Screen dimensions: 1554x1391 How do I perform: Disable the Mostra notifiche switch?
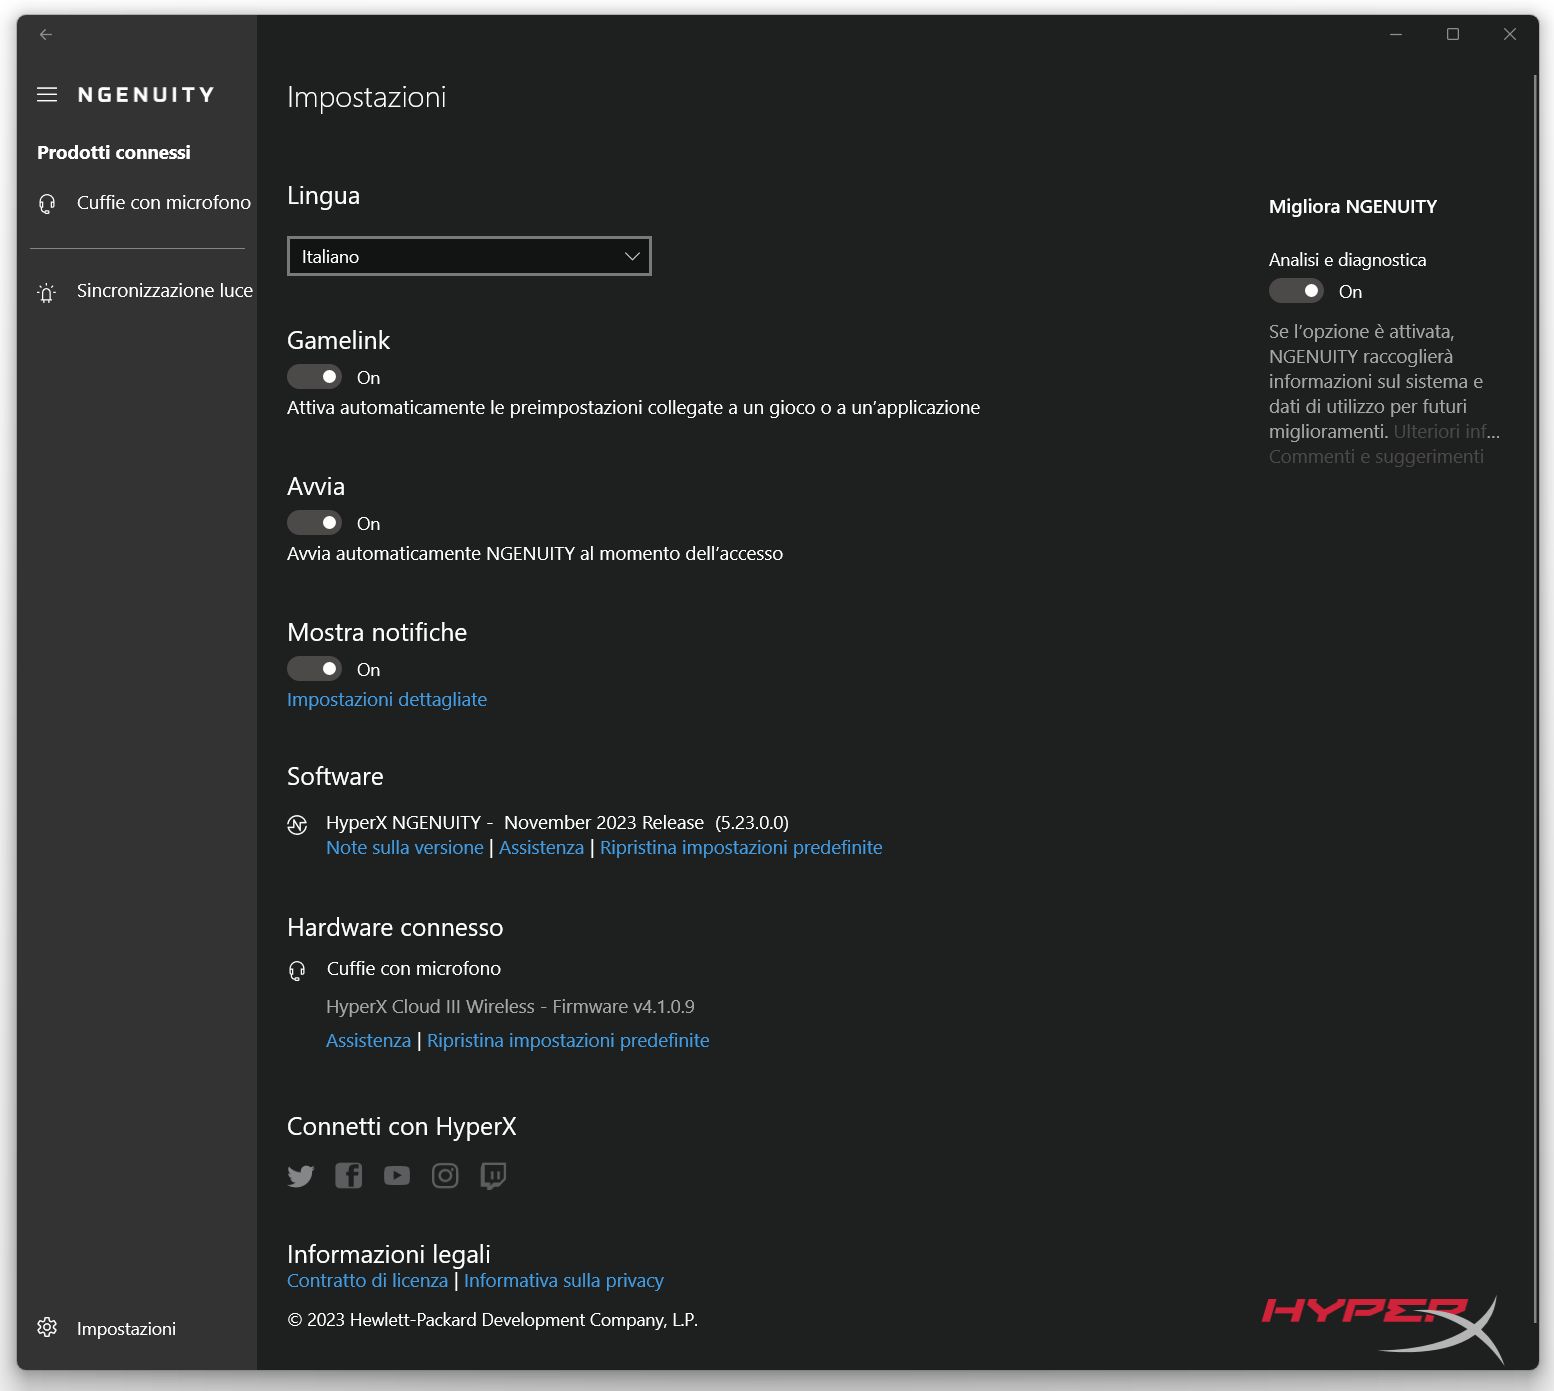[x=314, y=669]
